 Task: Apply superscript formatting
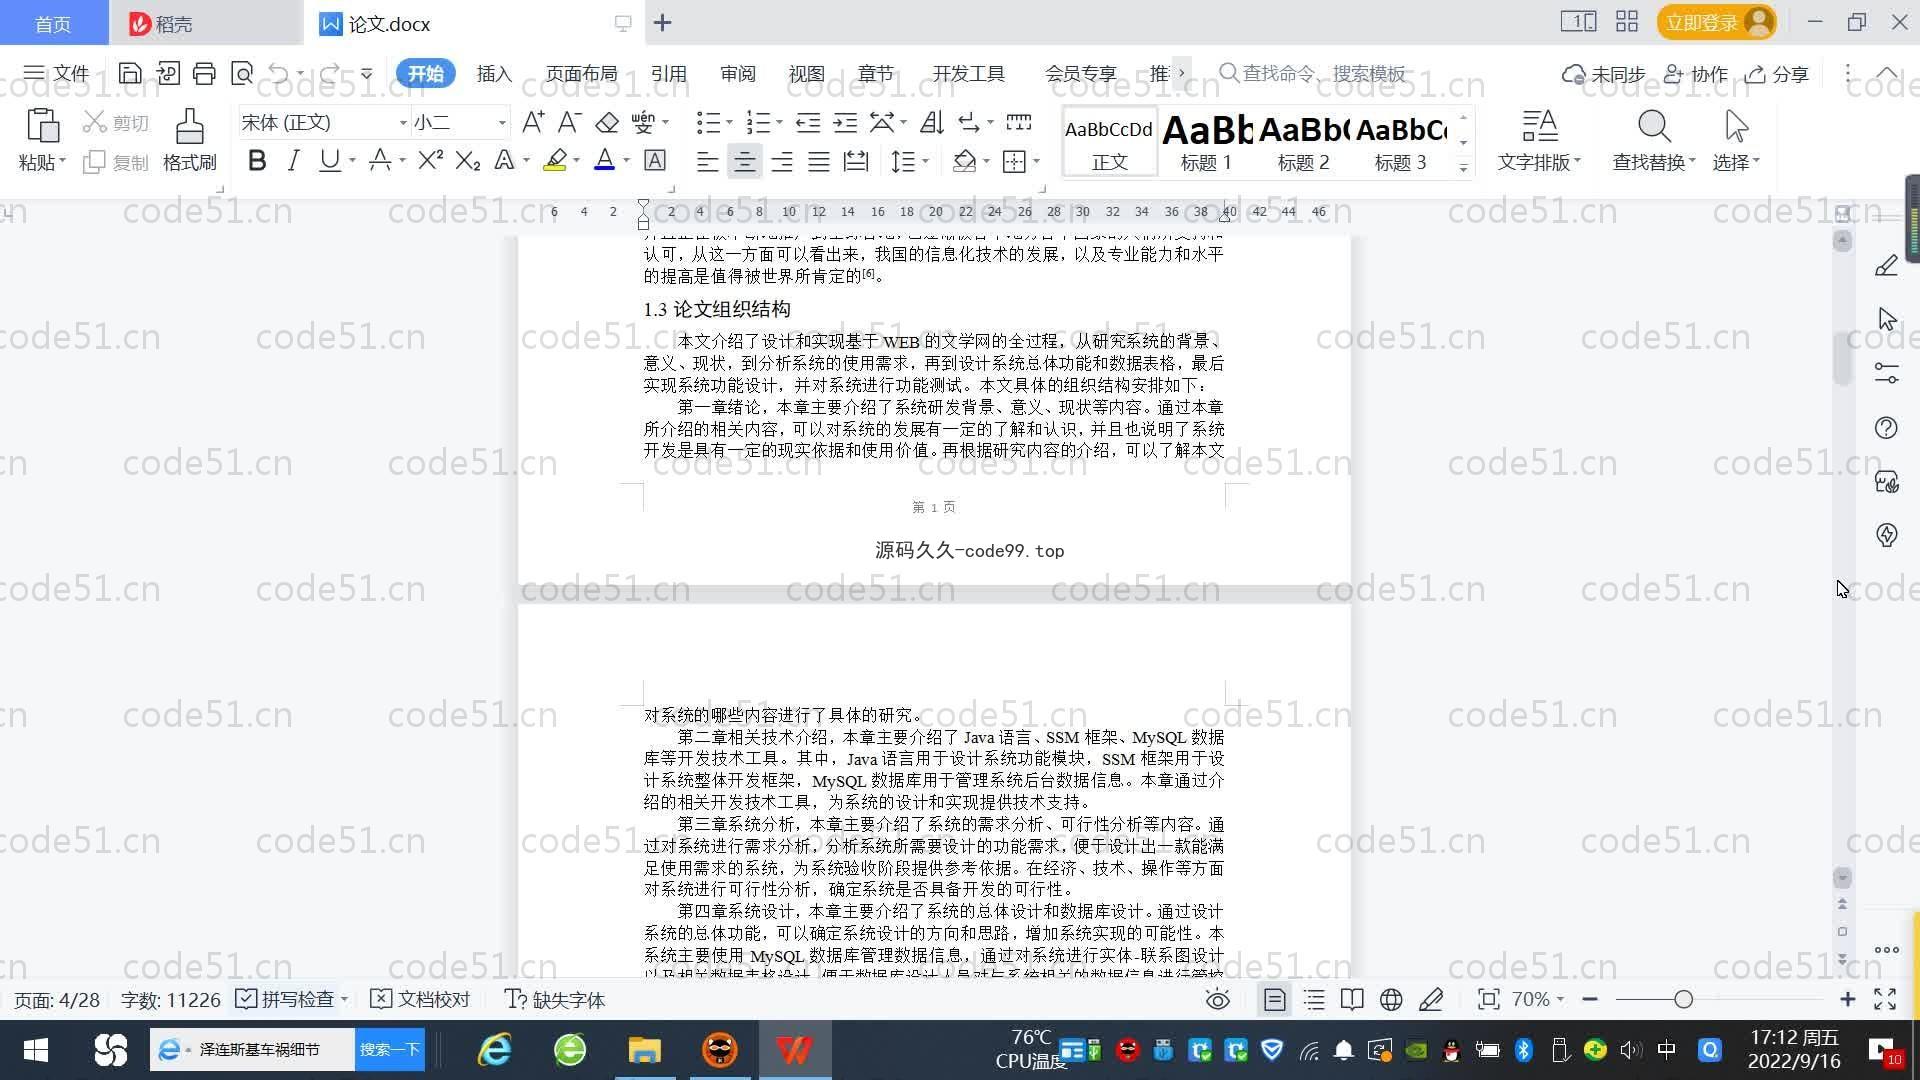430,160
